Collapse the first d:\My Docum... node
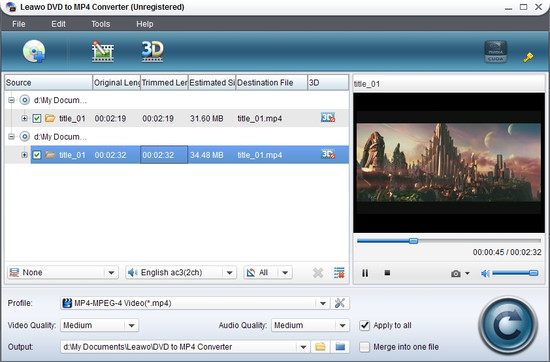The height and width of the screenshot is (362, 550). pyautogui.click(x=11, y=100)
